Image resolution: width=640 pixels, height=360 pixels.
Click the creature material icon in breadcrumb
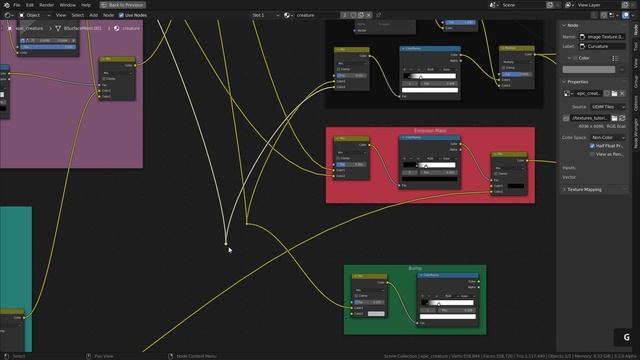pyautogui.click(x=117, y=29)
